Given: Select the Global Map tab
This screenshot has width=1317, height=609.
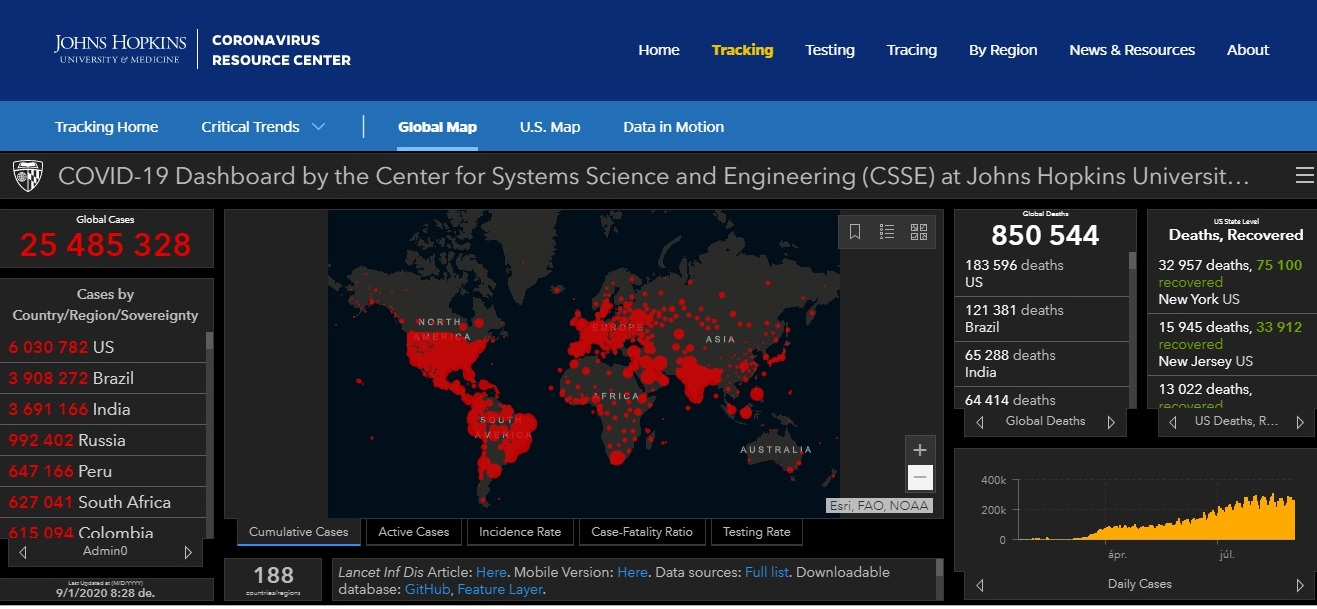Looking at the screenshot, I should pyautogui.click(x=437, y=127).
